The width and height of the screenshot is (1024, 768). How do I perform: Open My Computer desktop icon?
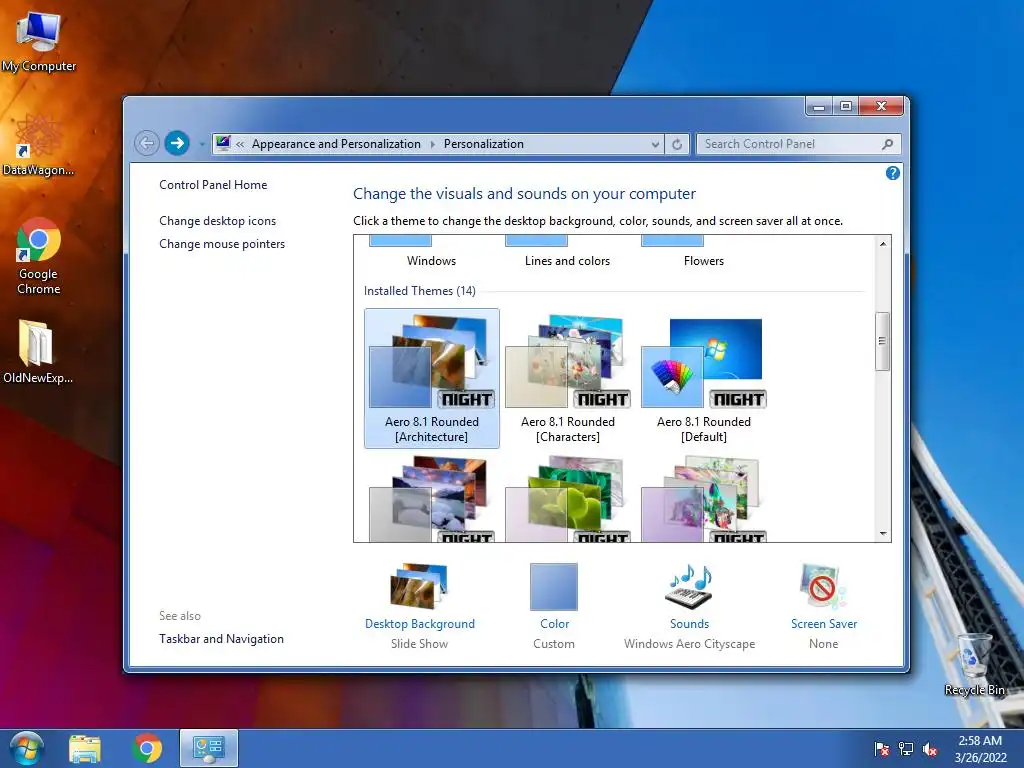[x=39, y=40]
